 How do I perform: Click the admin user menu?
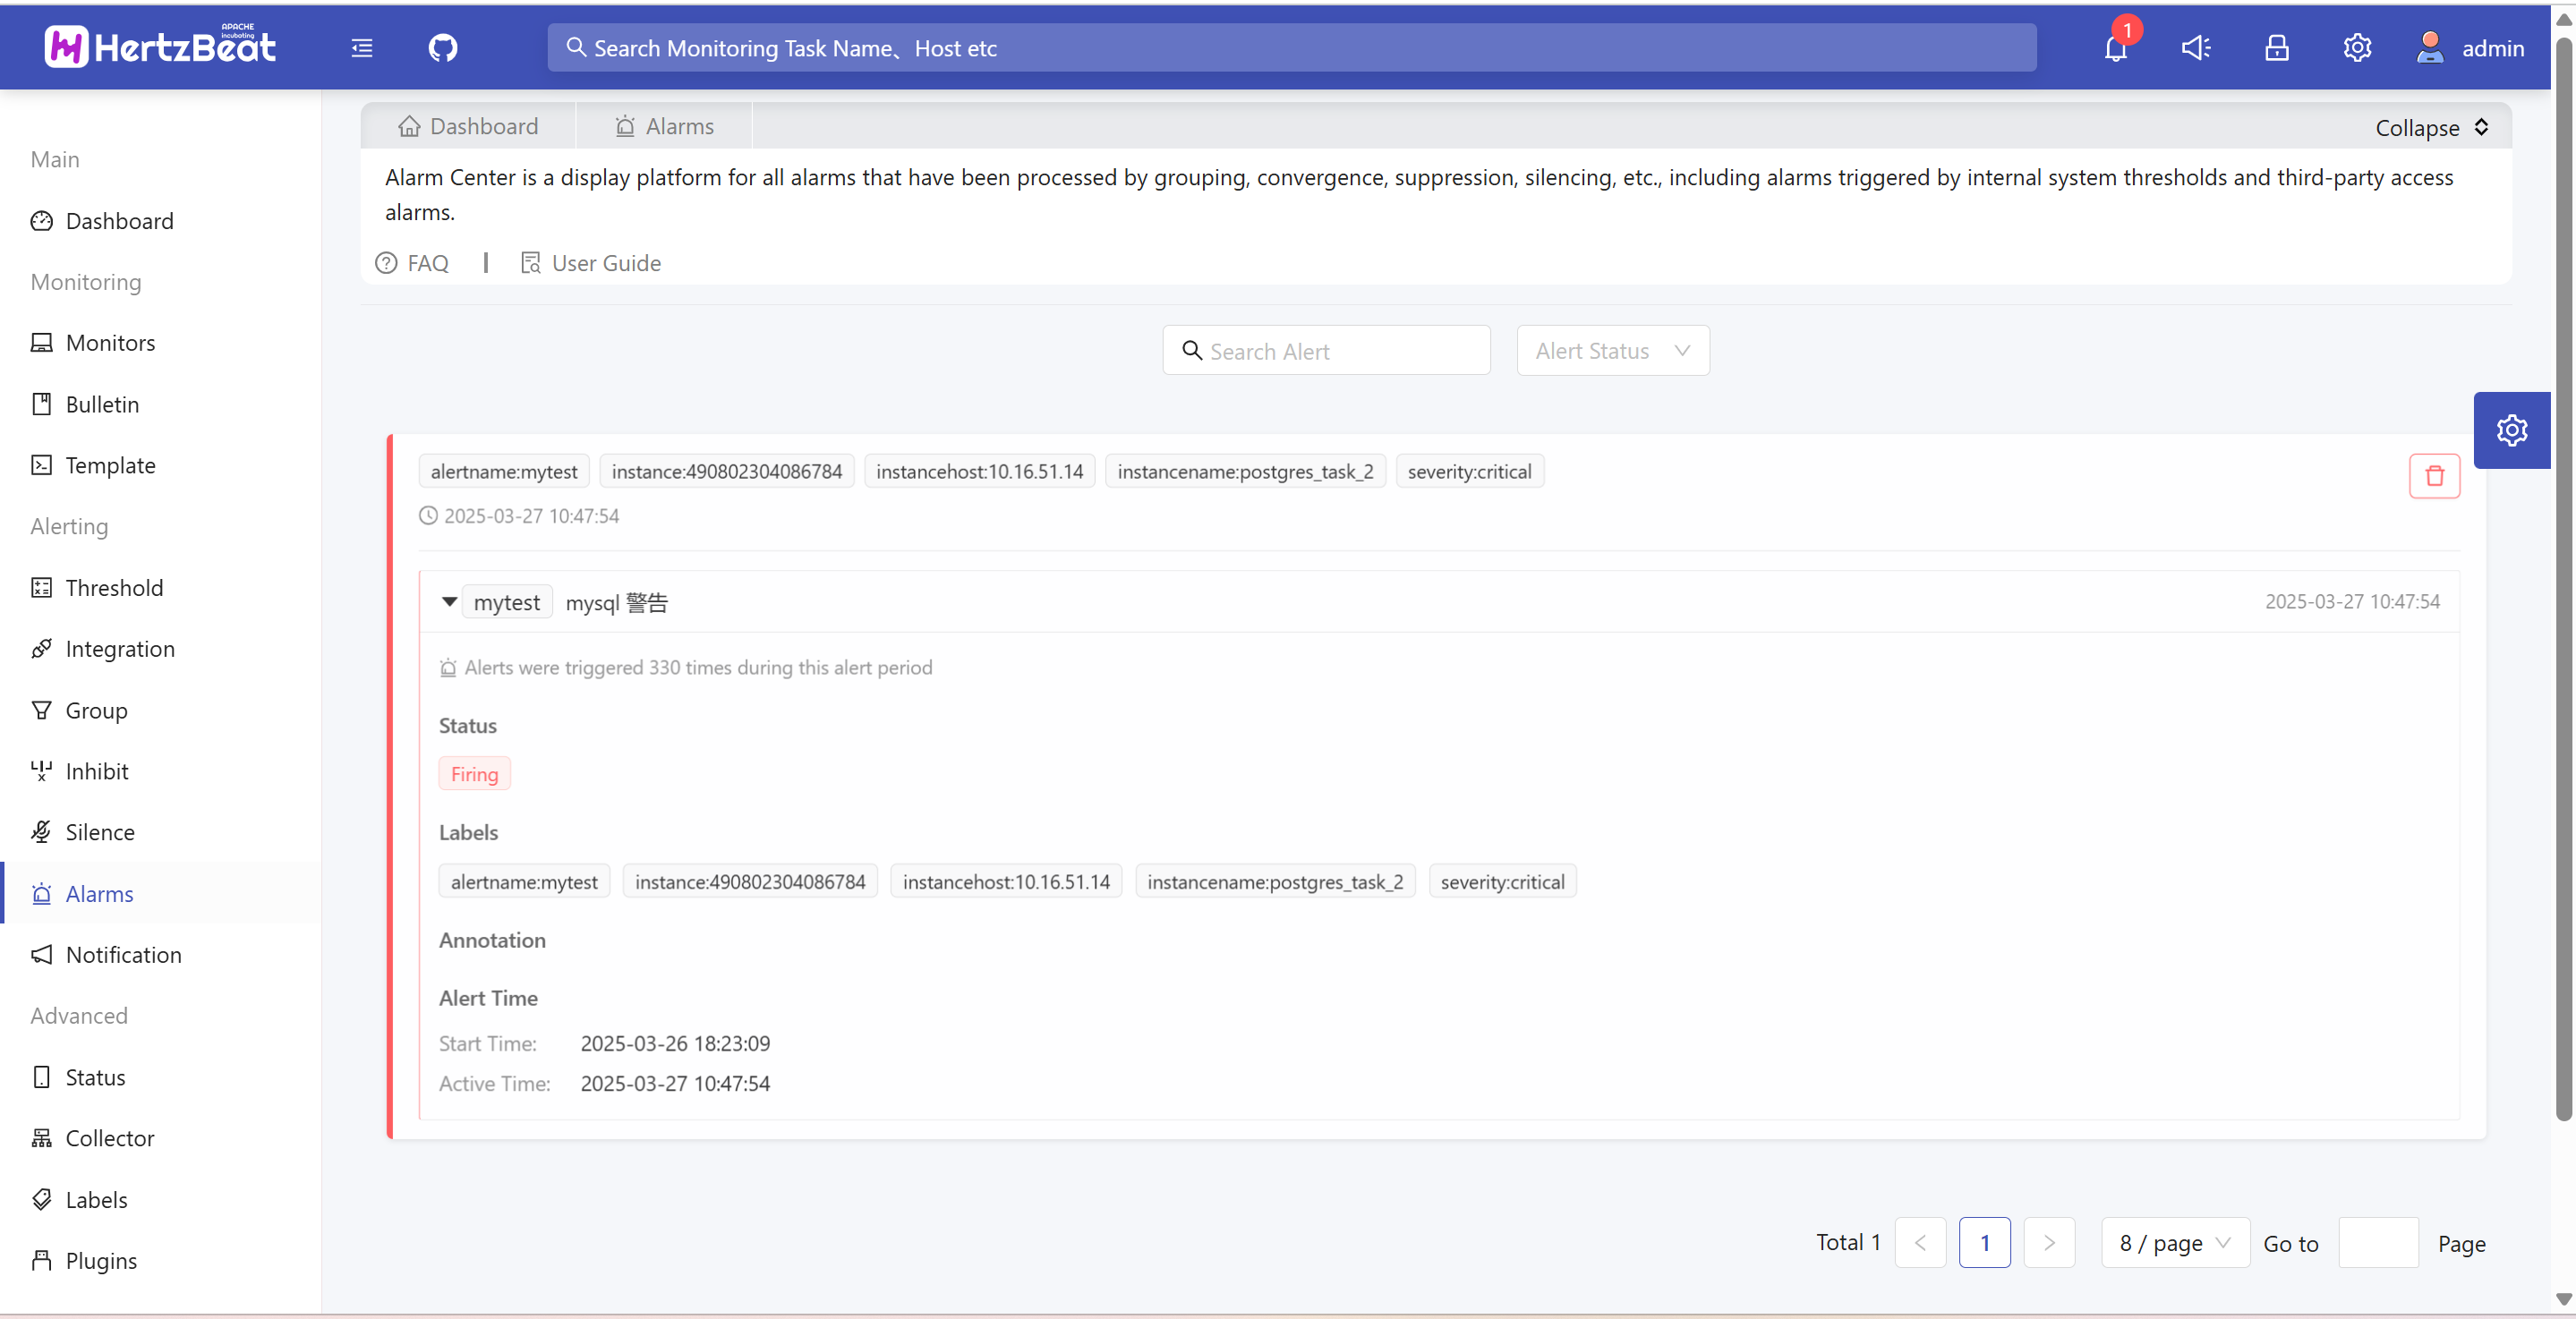(2470, 48)
